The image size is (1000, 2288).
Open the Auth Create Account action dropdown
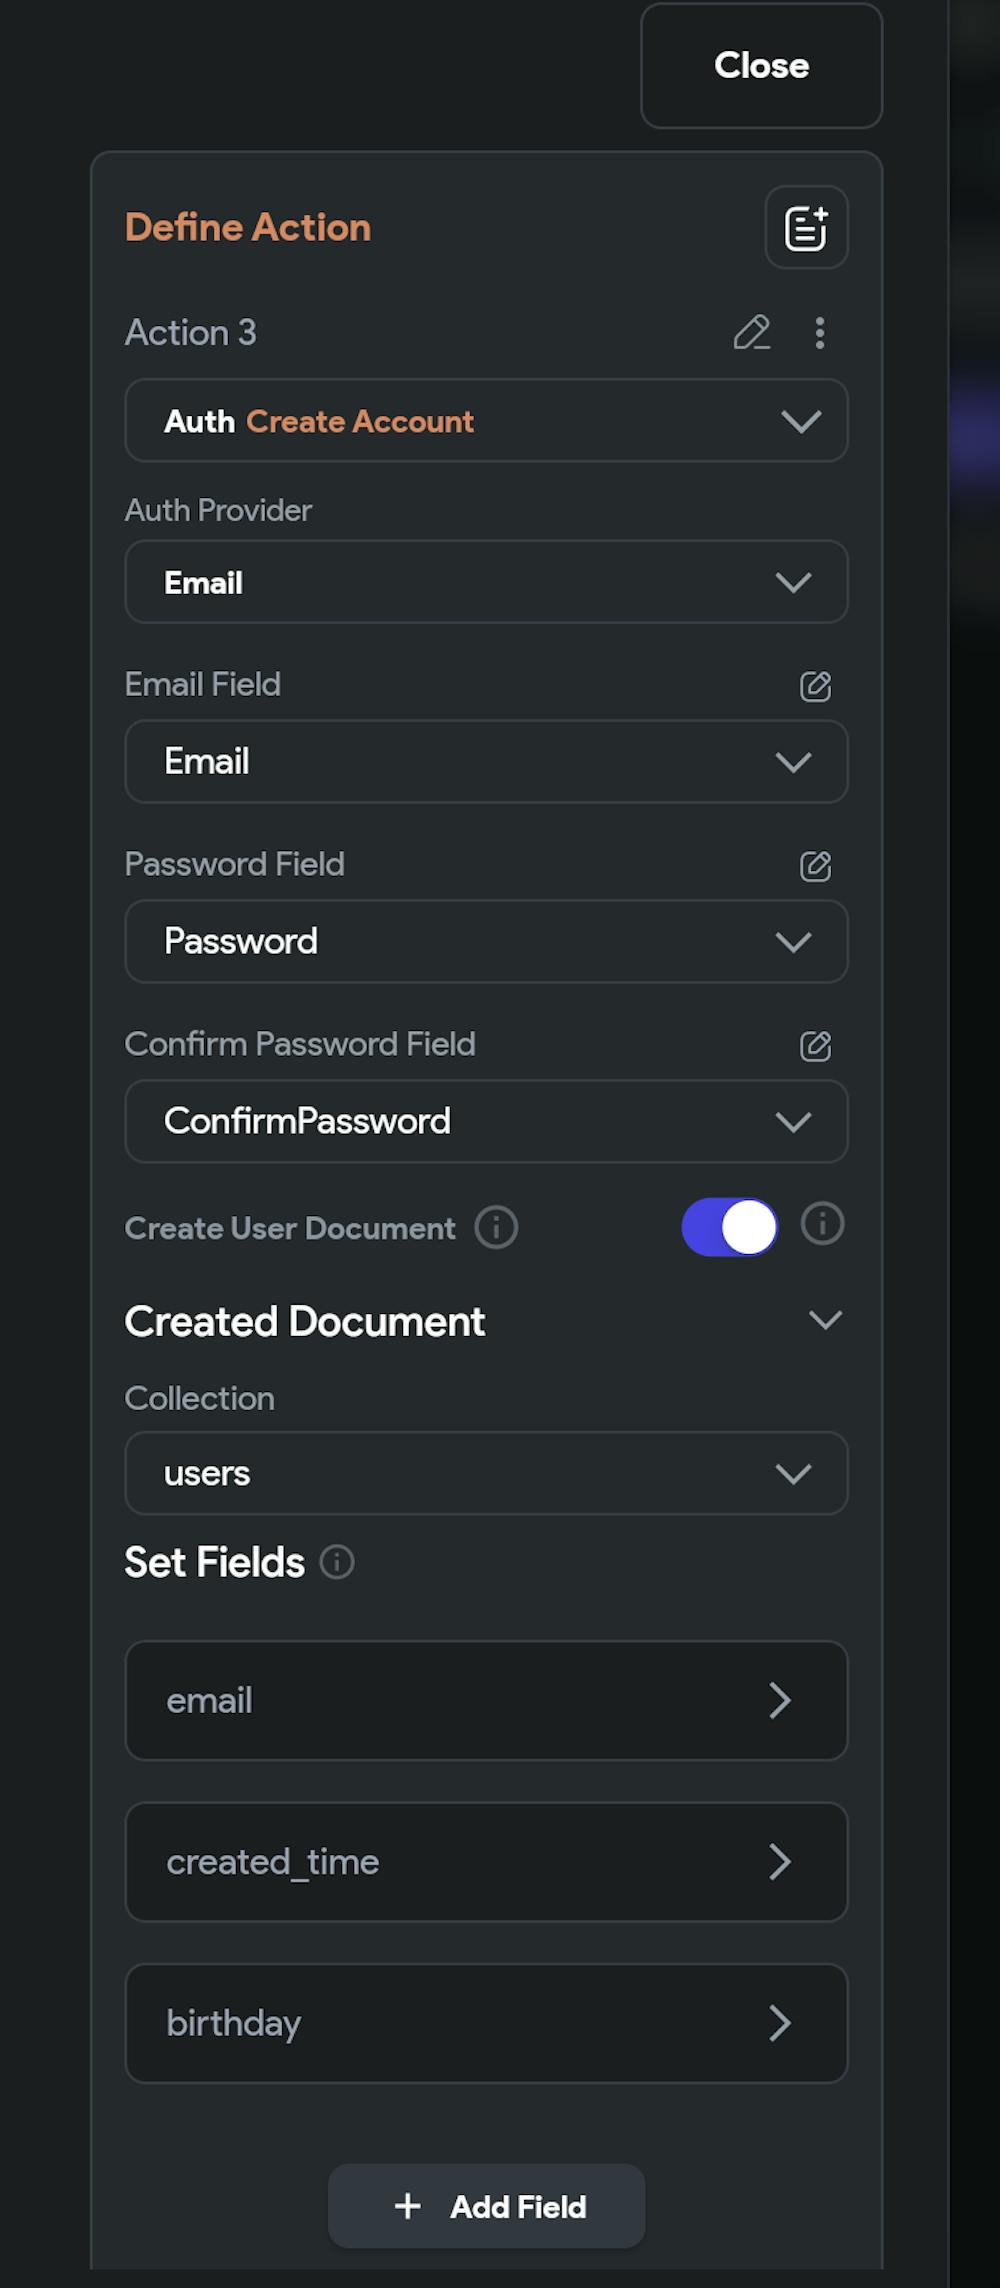(486, 421)
